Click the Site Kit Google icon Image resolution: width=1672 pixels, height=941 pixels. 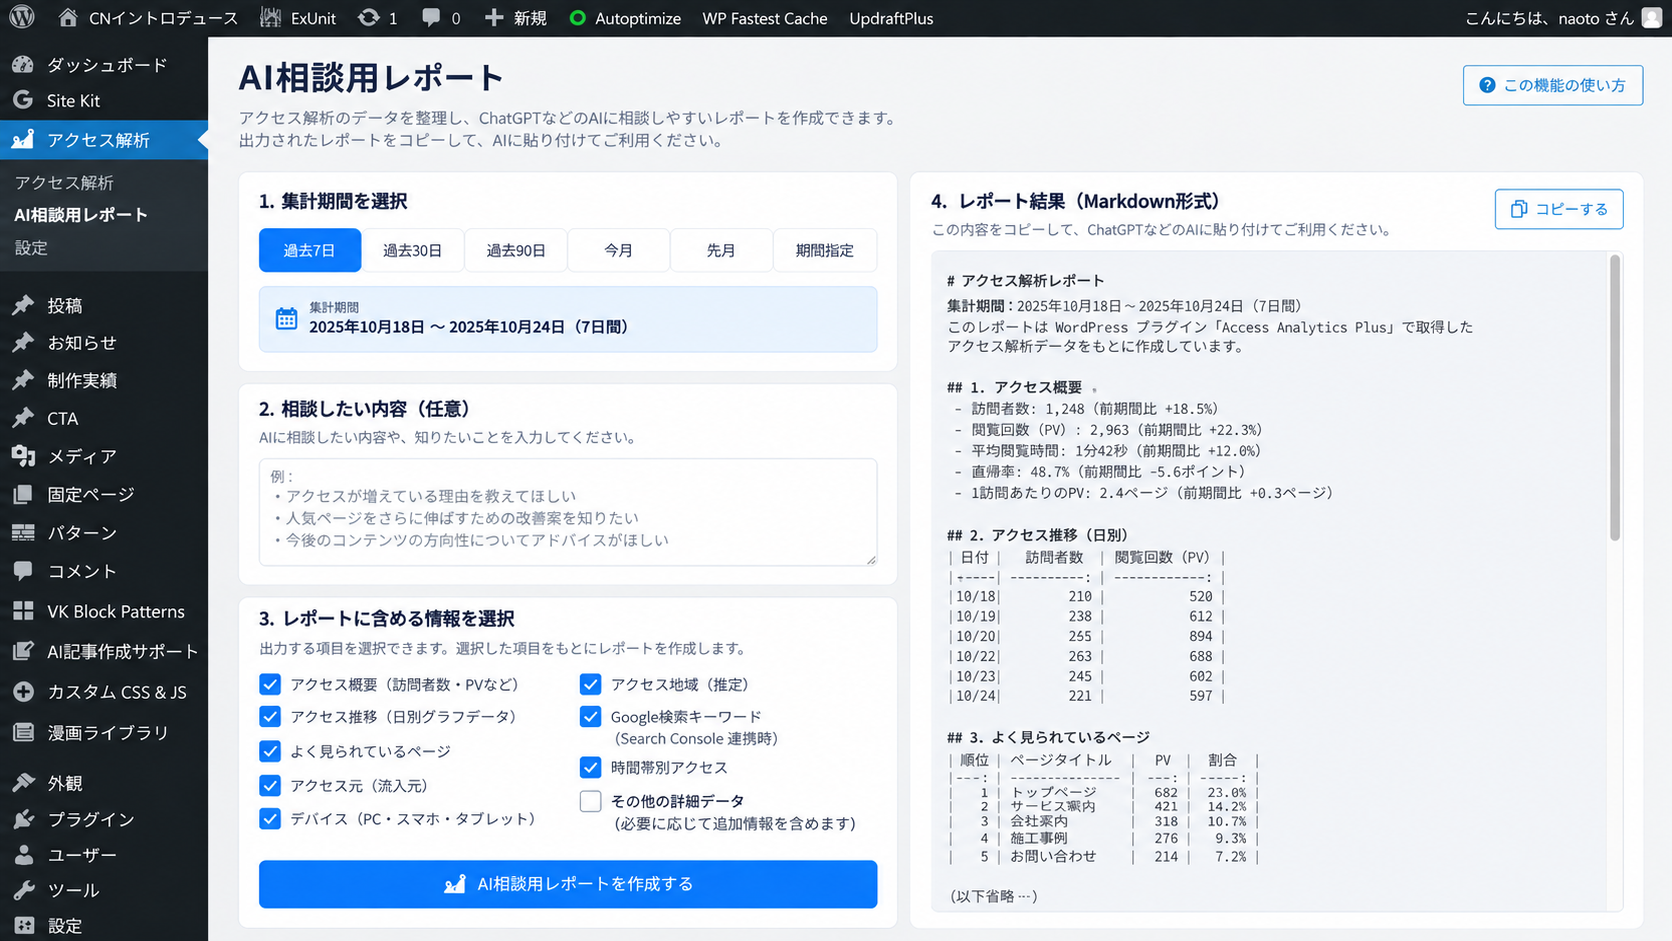pos(23,100)
